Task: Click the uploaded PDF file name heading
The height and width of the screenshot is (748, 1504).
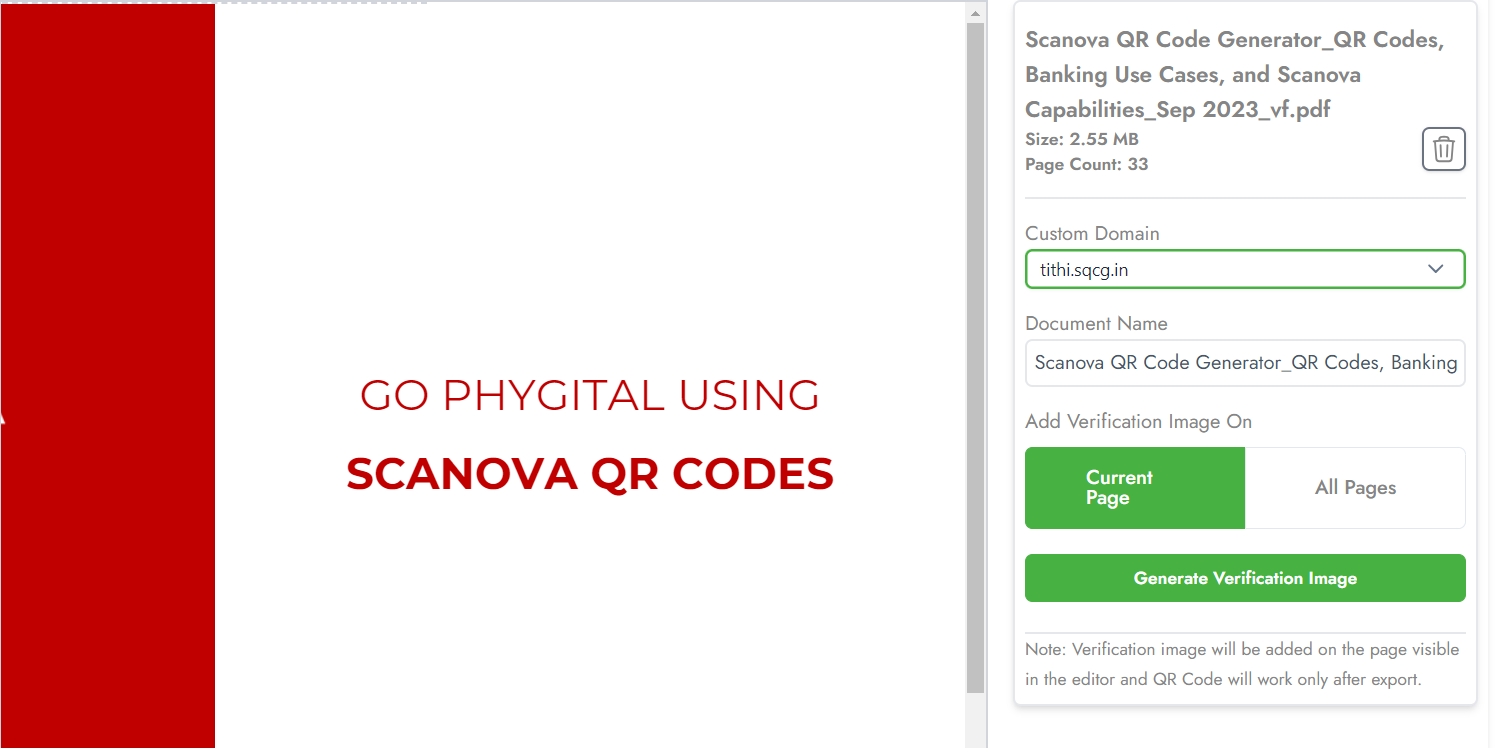Action: (1234, 75)
